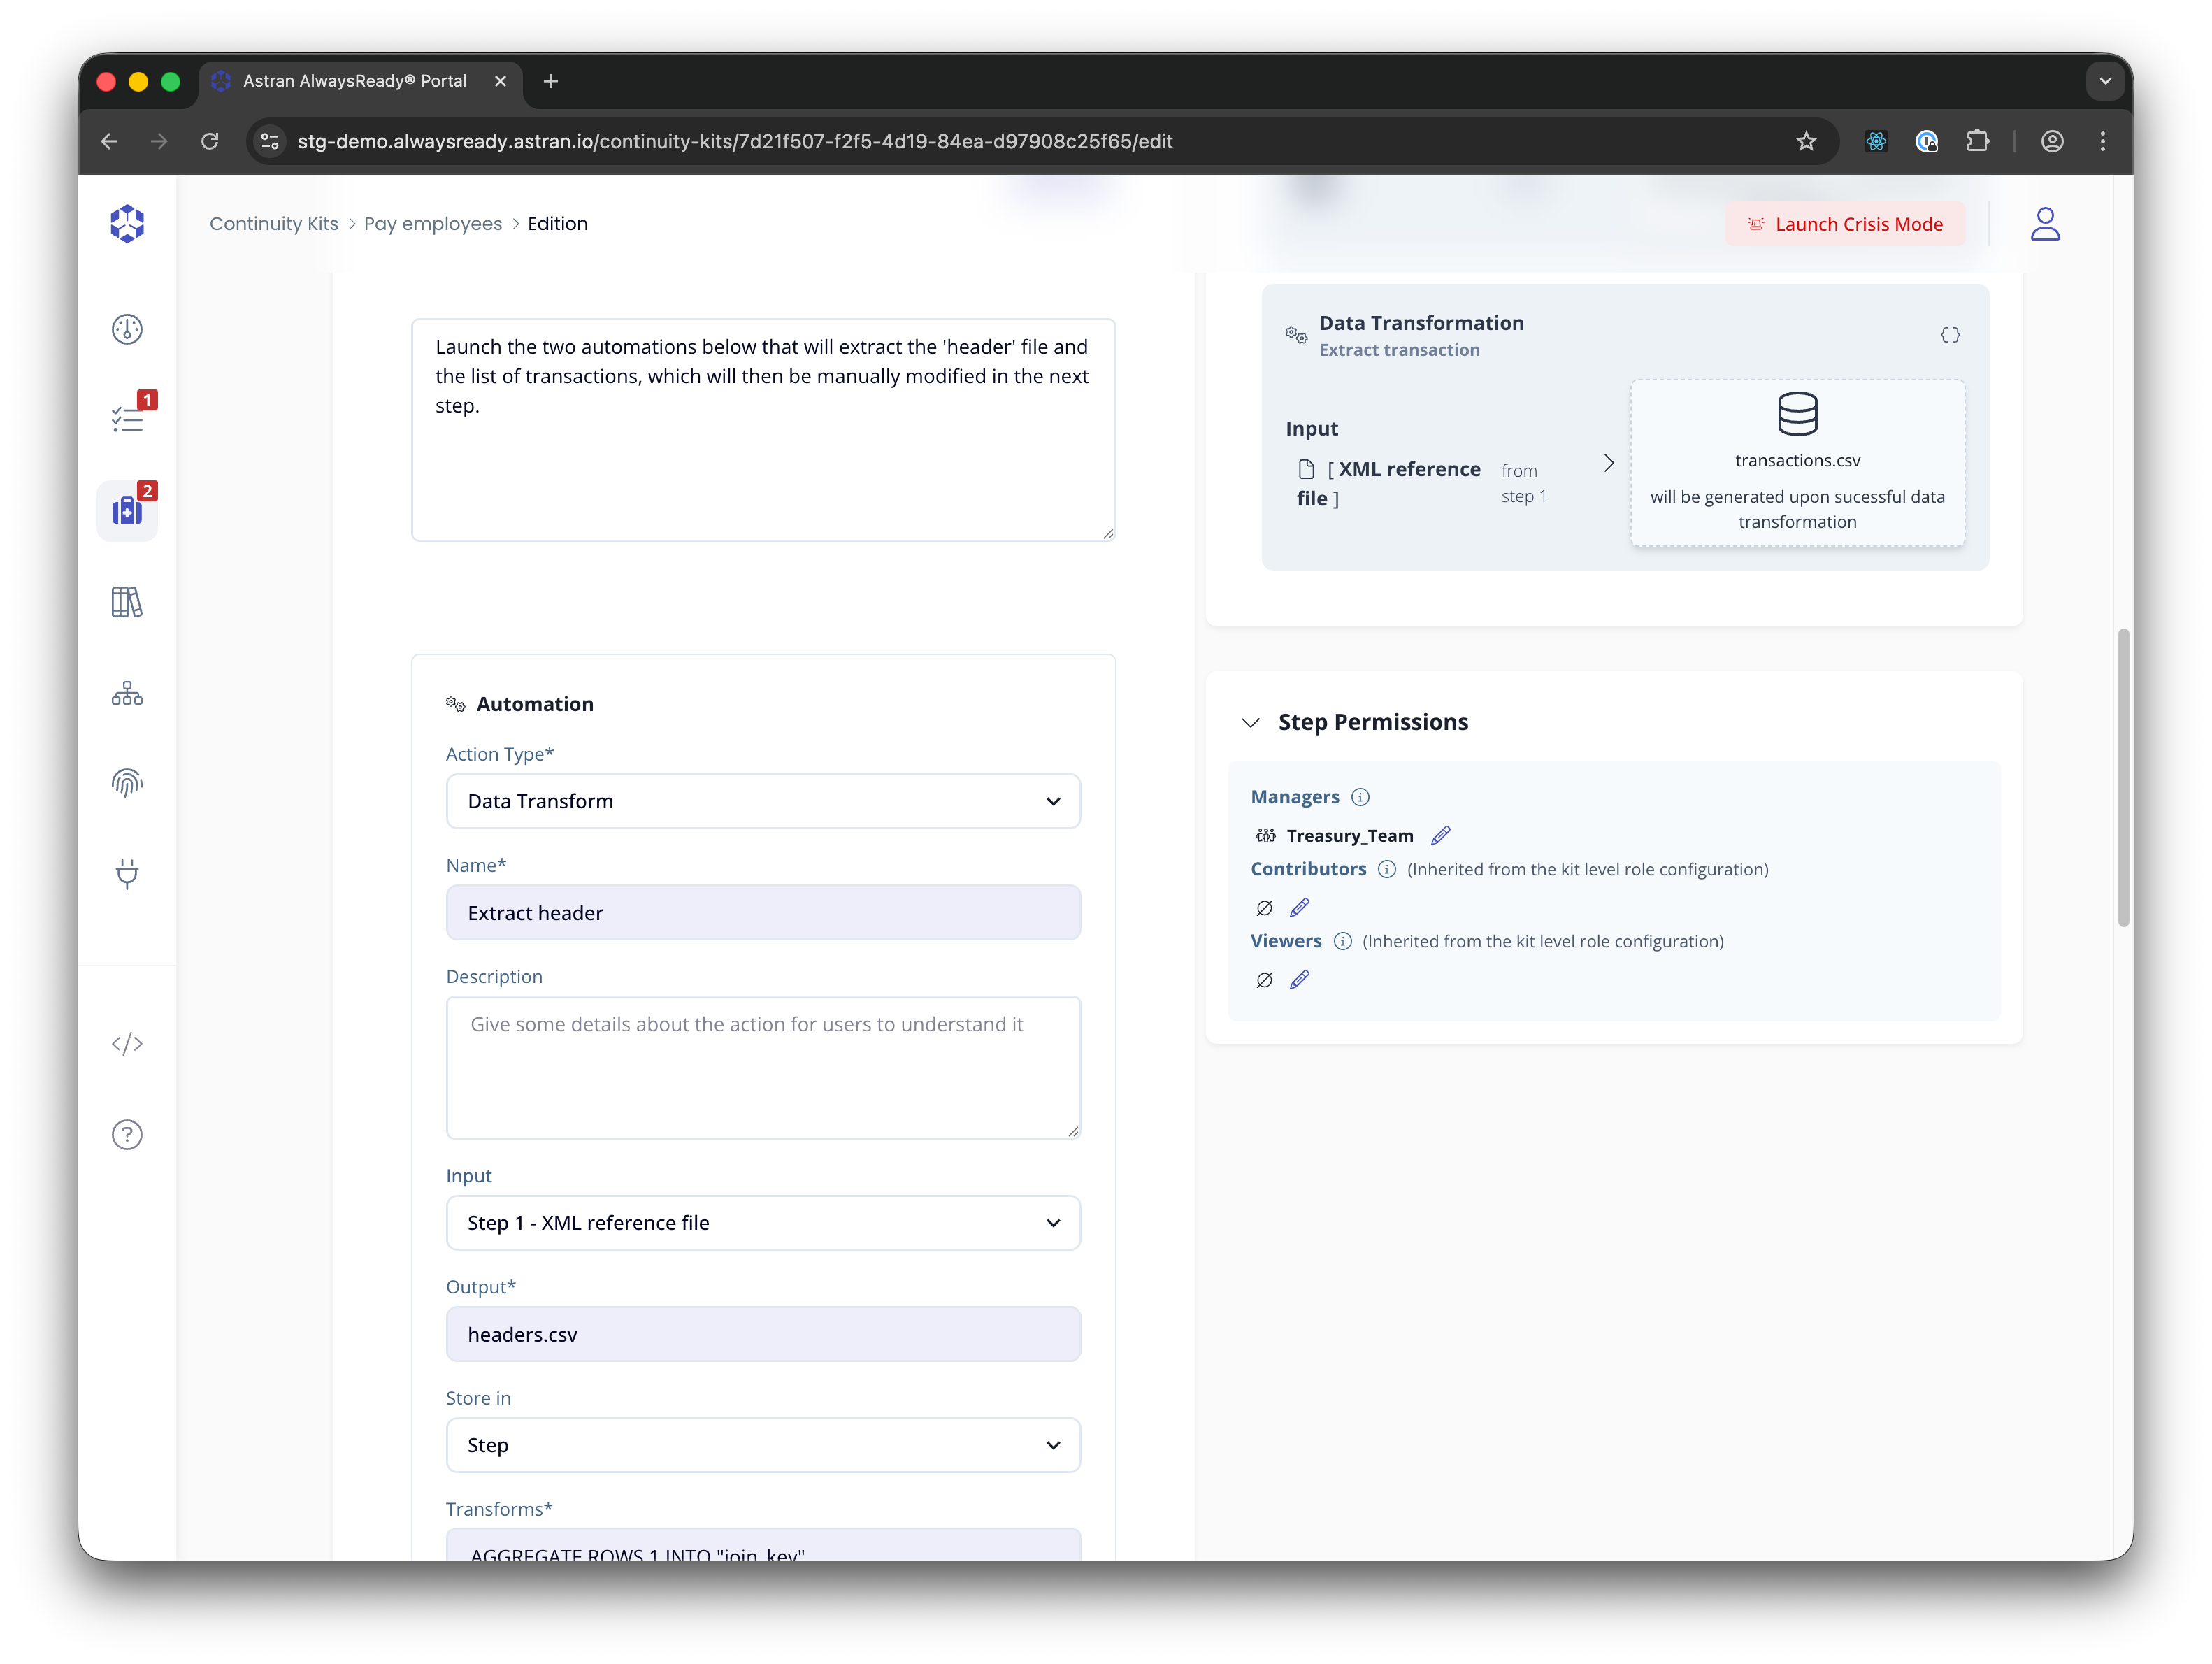
Task: Open the Action Type dropdown
Action: (x=762, y=801)
